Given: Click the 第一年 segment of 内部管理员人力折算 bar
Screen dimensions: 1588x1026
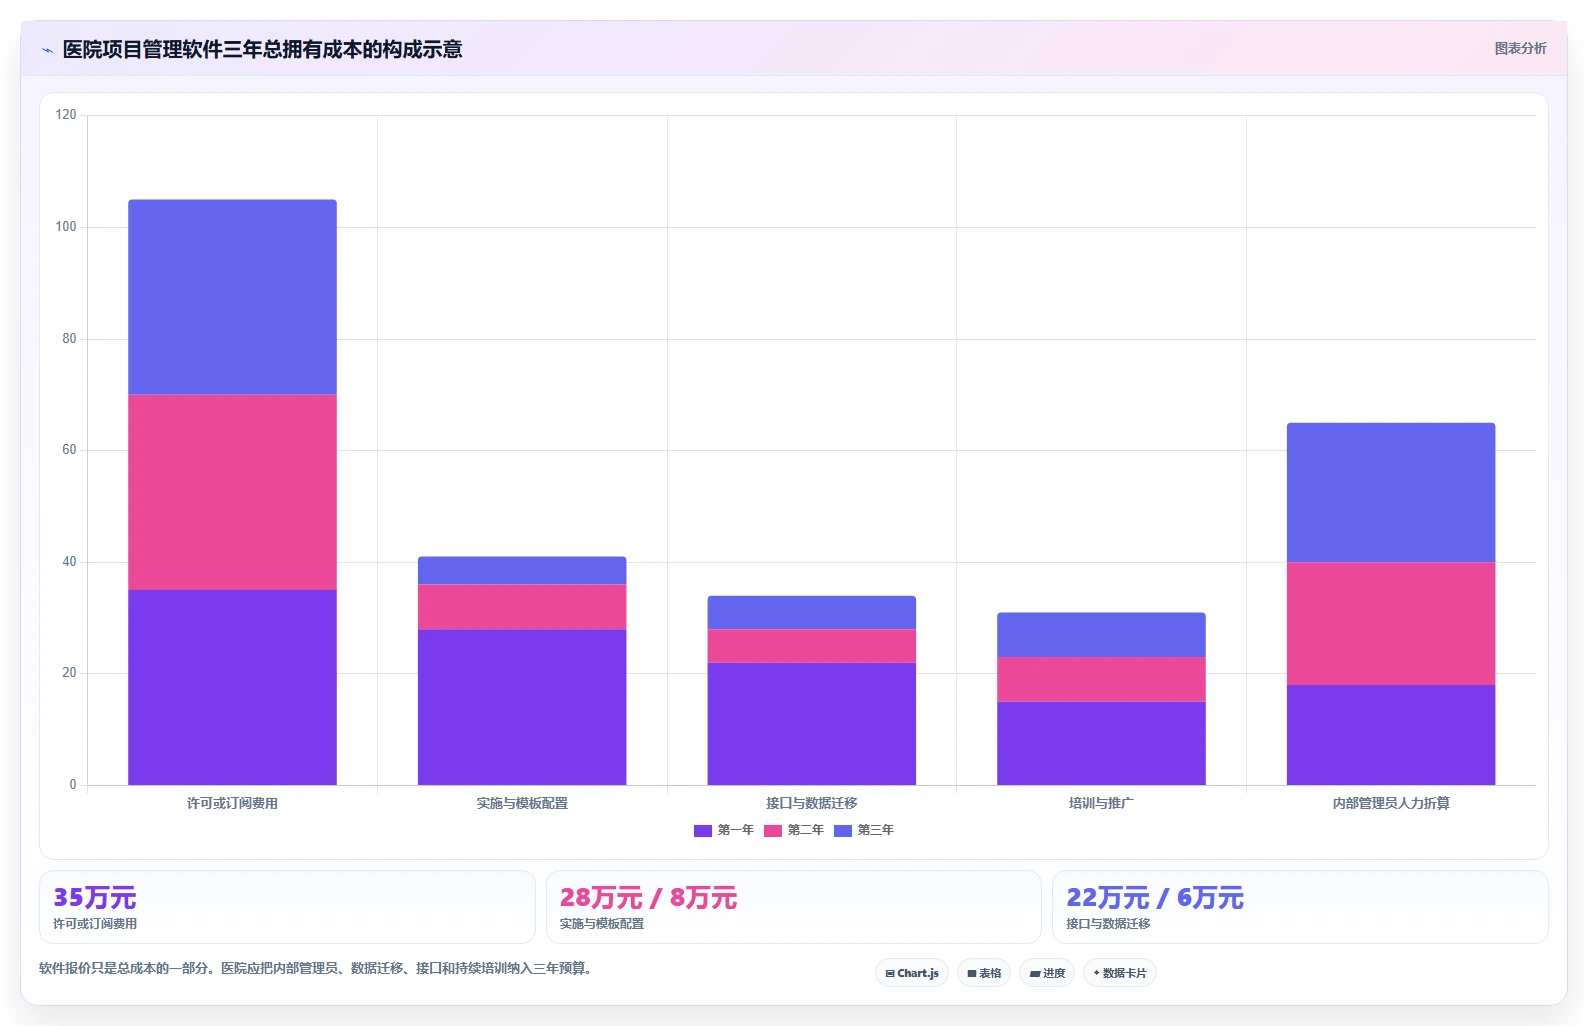Looking at the screenshot, I should tap(1391, 735).
